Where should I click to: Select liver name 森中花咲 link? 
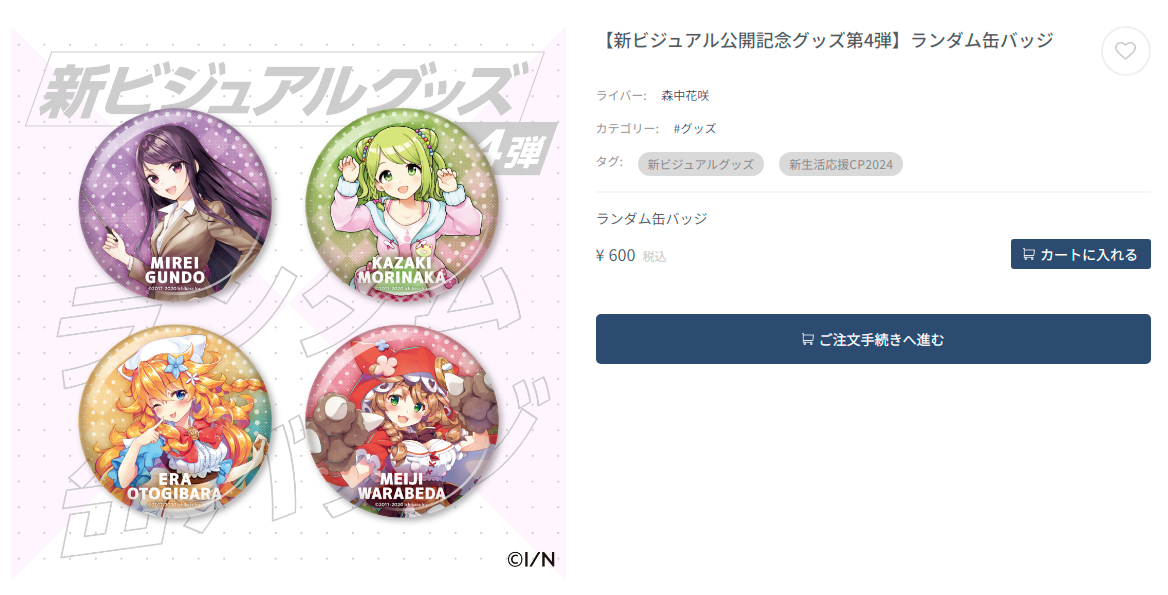tap(685, 96)
